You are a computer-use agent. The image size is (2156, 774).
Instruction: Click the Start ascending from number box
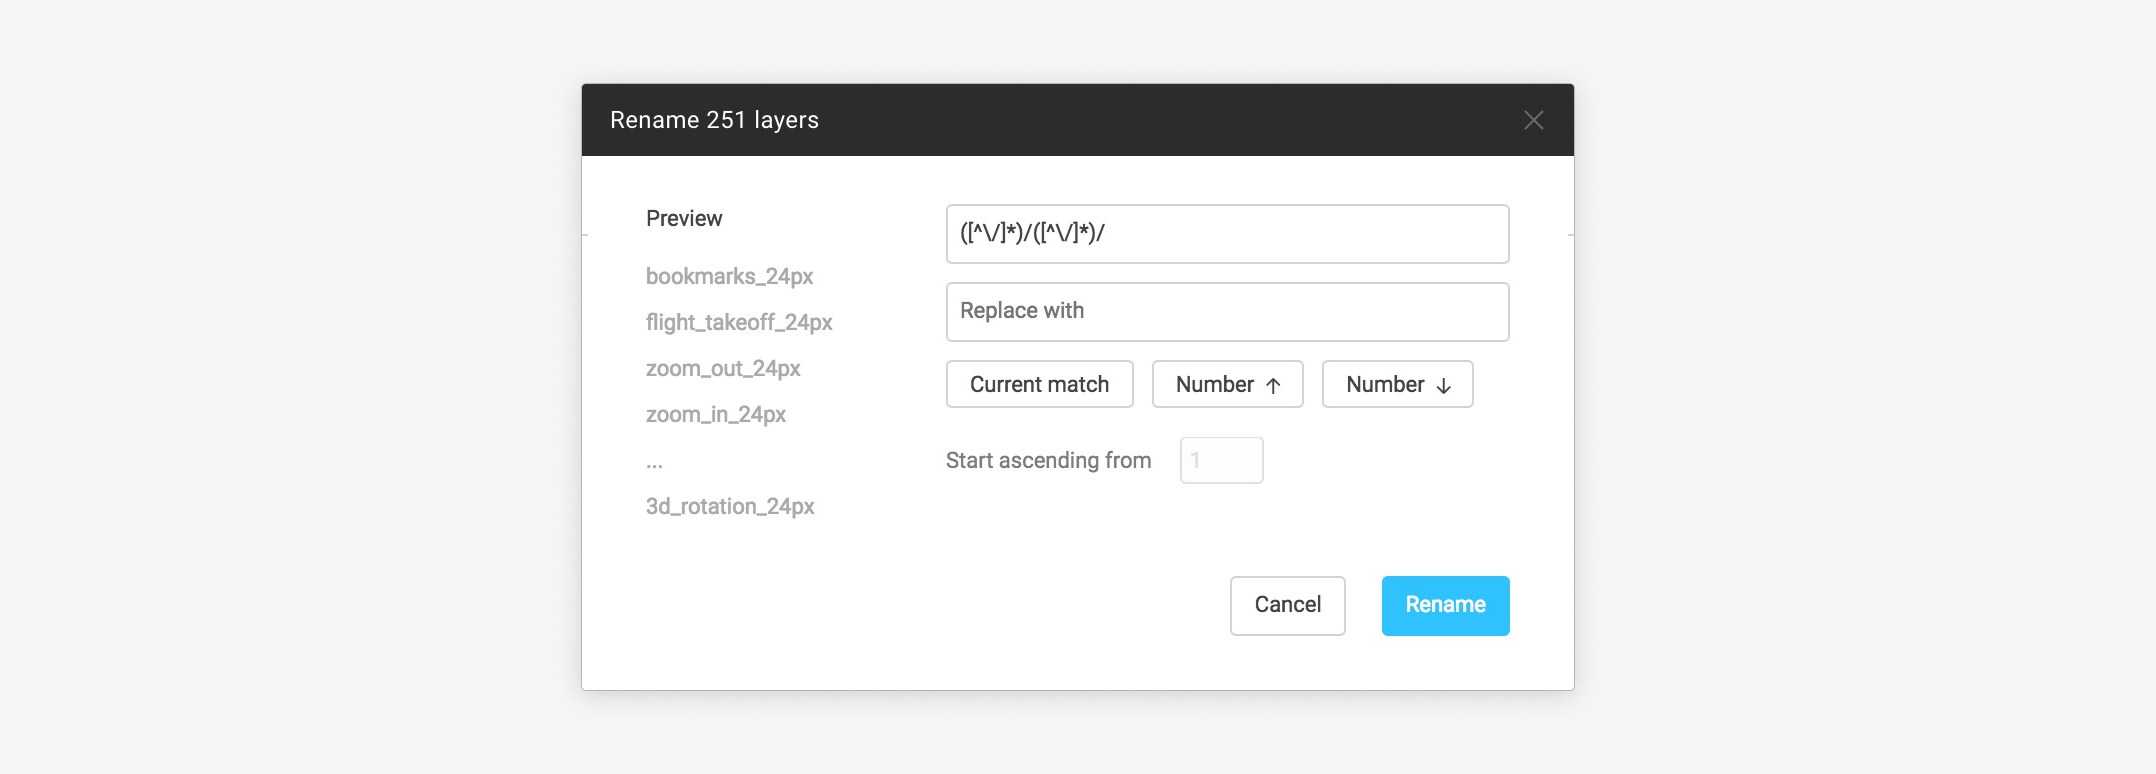click(1221, 460)
